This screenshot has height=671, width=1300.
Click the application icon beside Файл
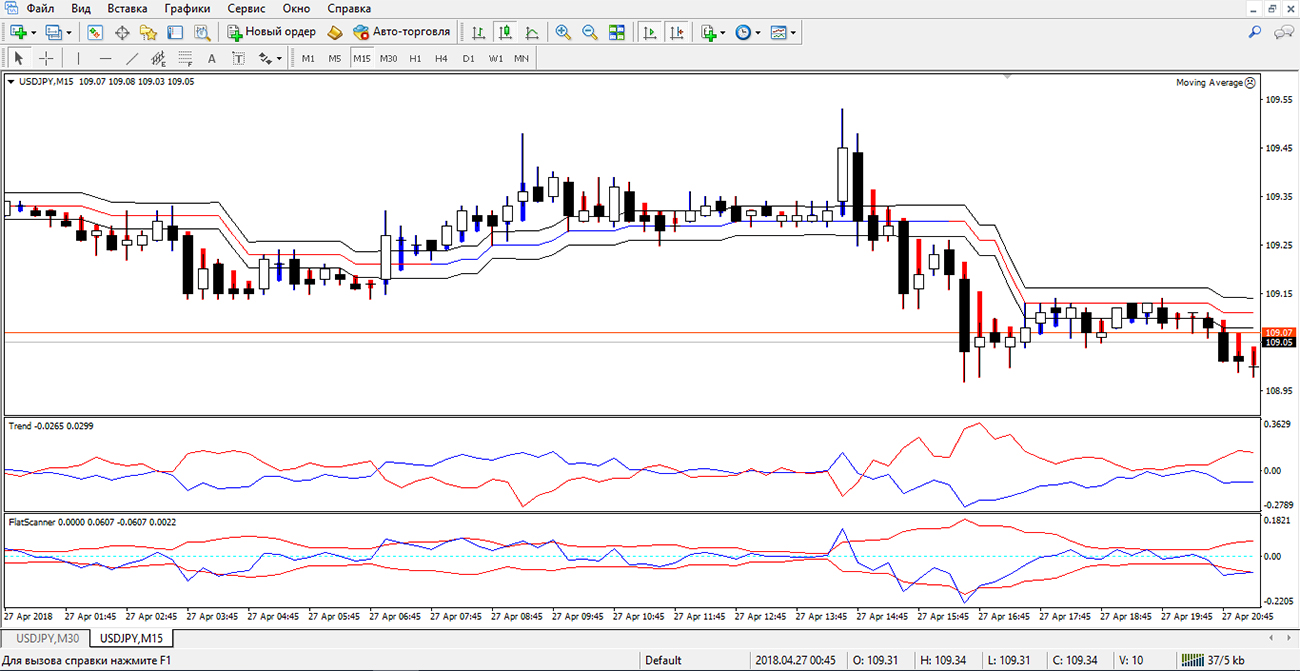(x=10, y=8)
